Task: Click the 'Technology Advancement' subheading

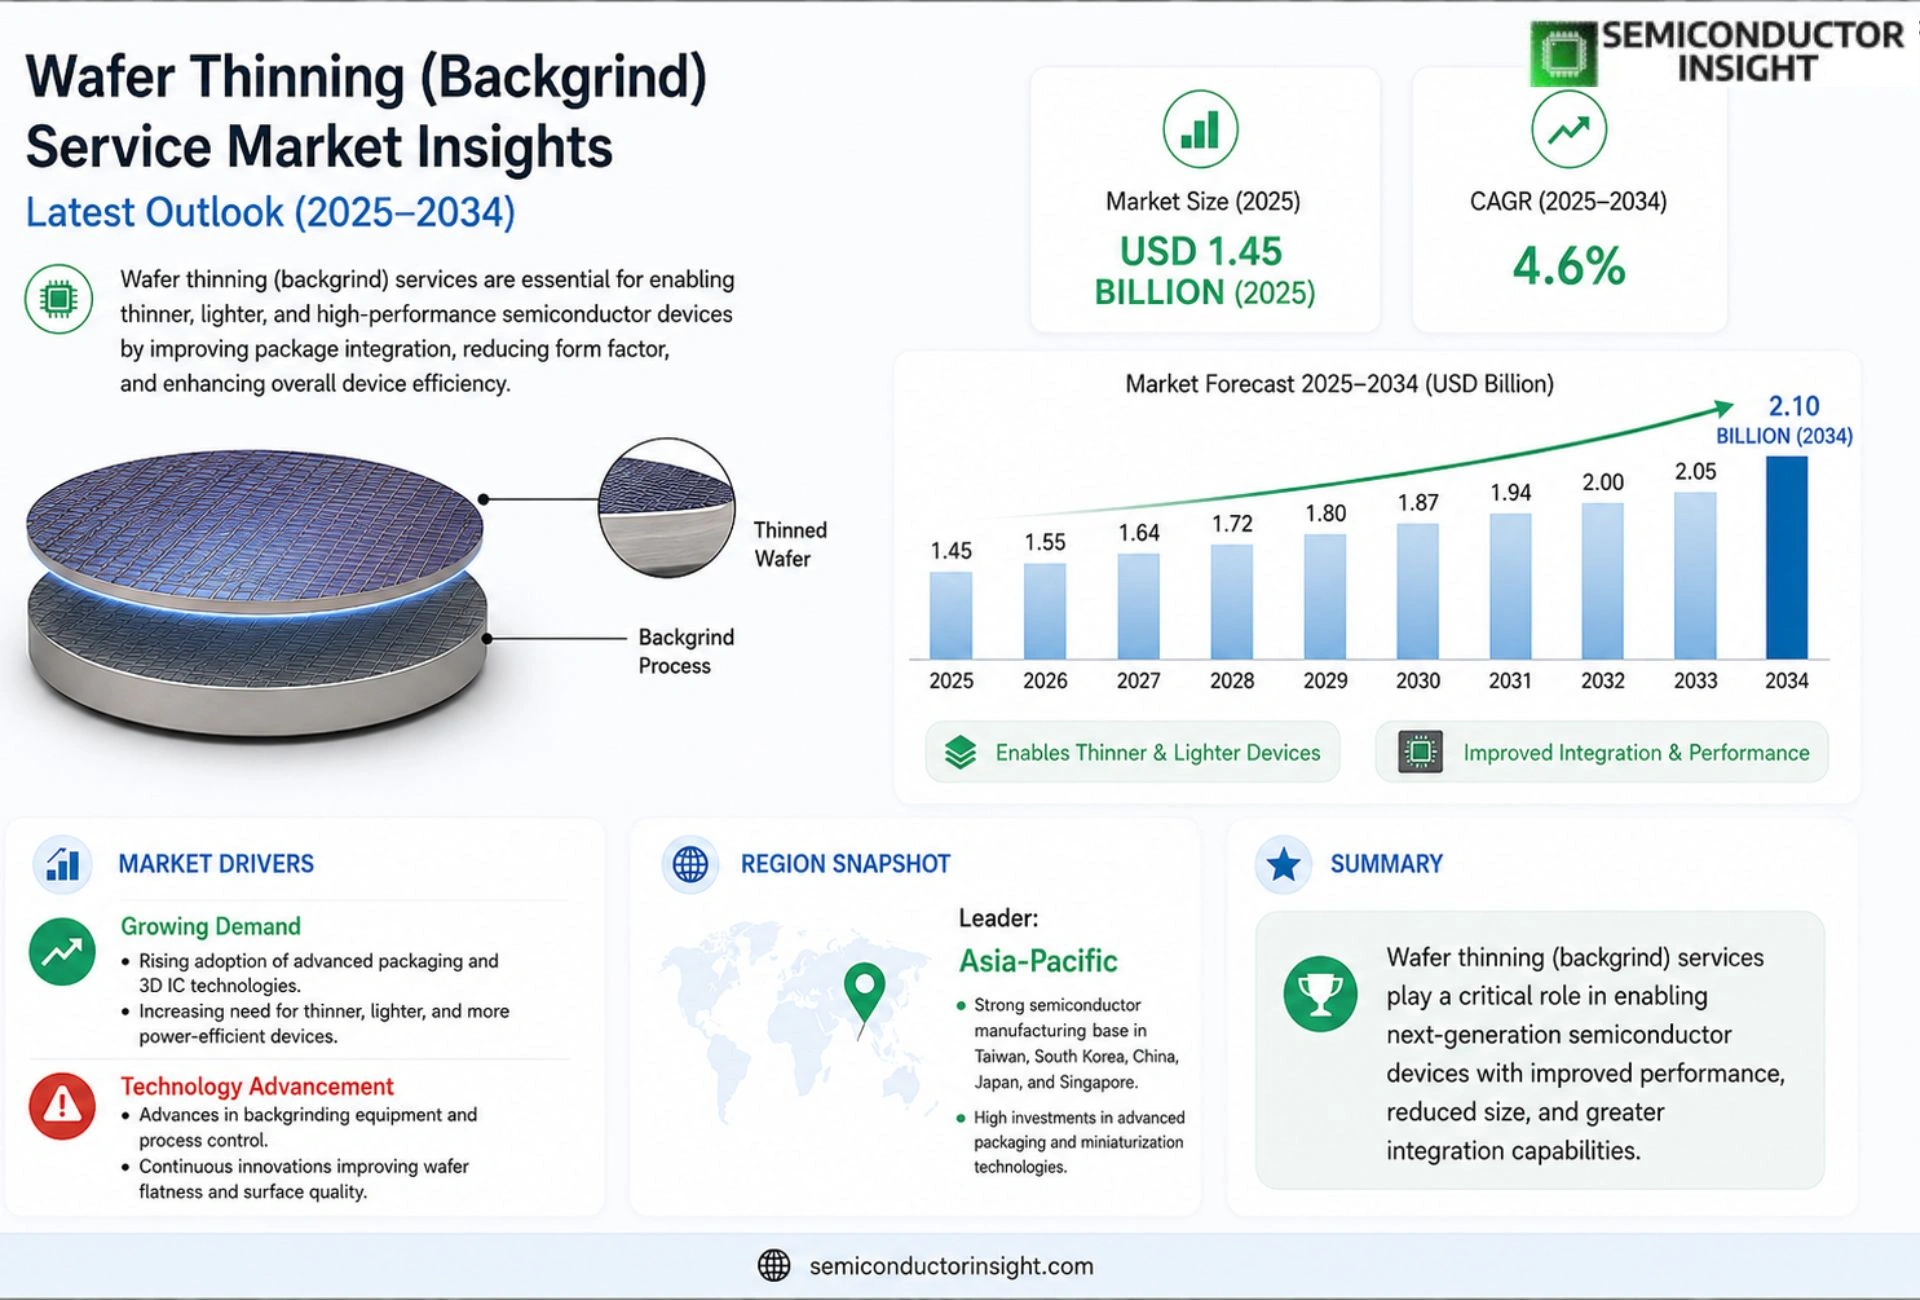Action: (257, 1086)
